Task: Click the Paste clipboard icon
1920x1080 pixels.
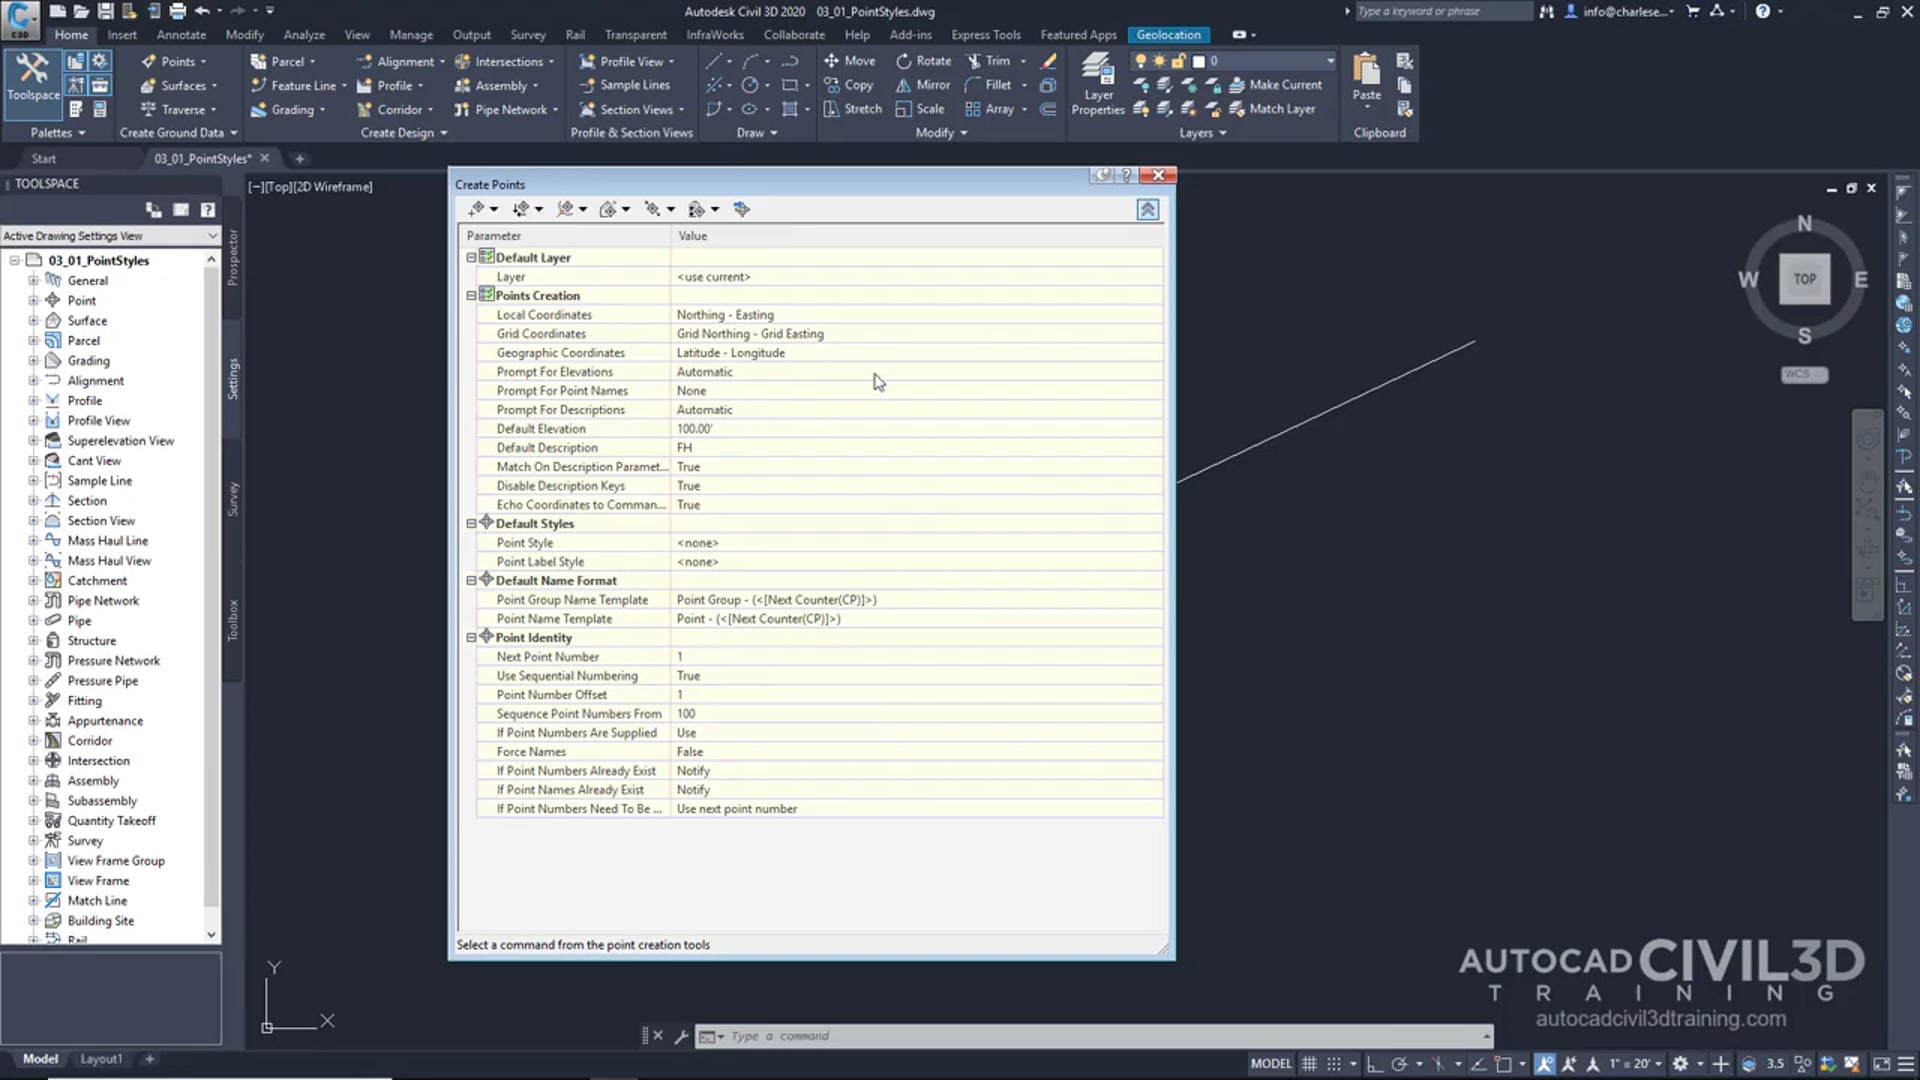Action: [x=1366, y=72]
